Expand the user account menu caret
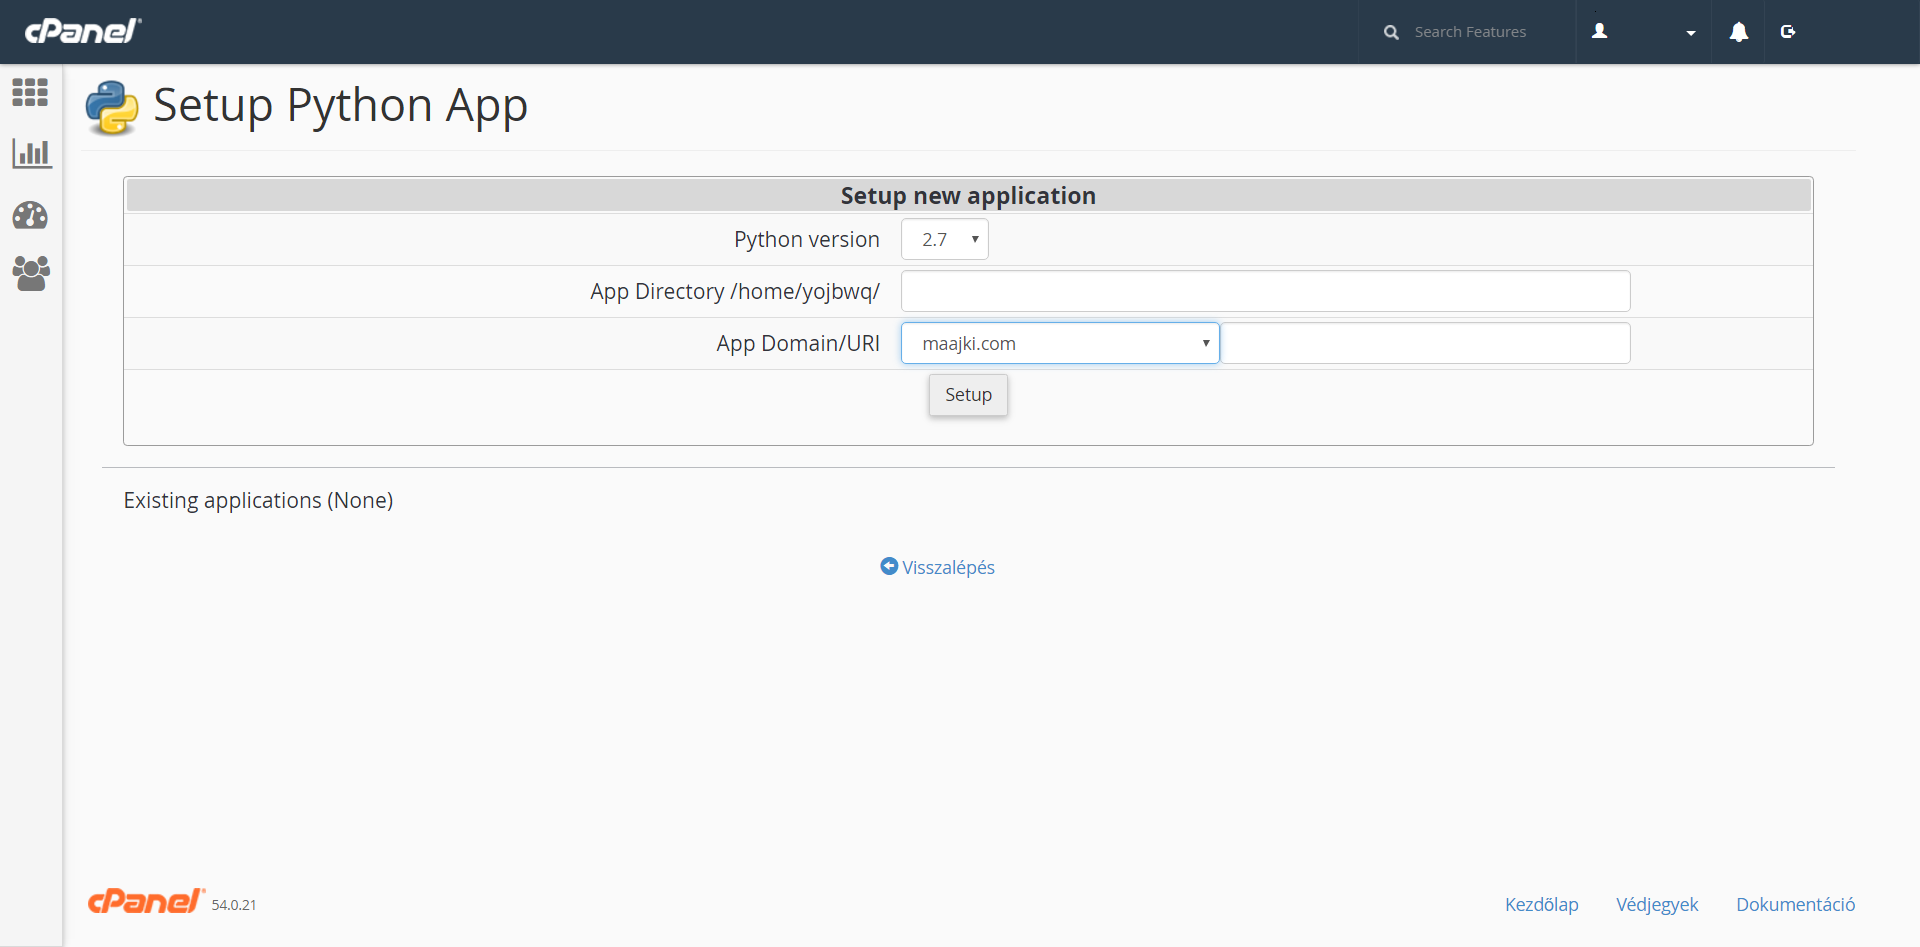This screenshot has width=1920, height=947. coord(1691,33)
